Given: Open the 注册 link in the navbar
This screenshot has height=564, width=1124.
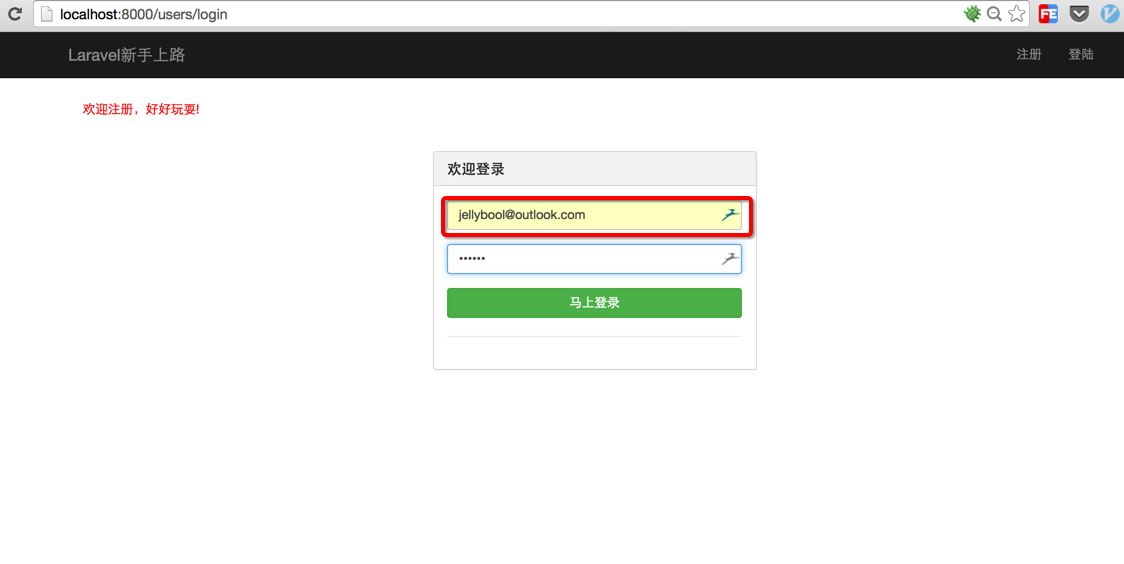Looking at the screenshot, I should [x=1029, y=55].
